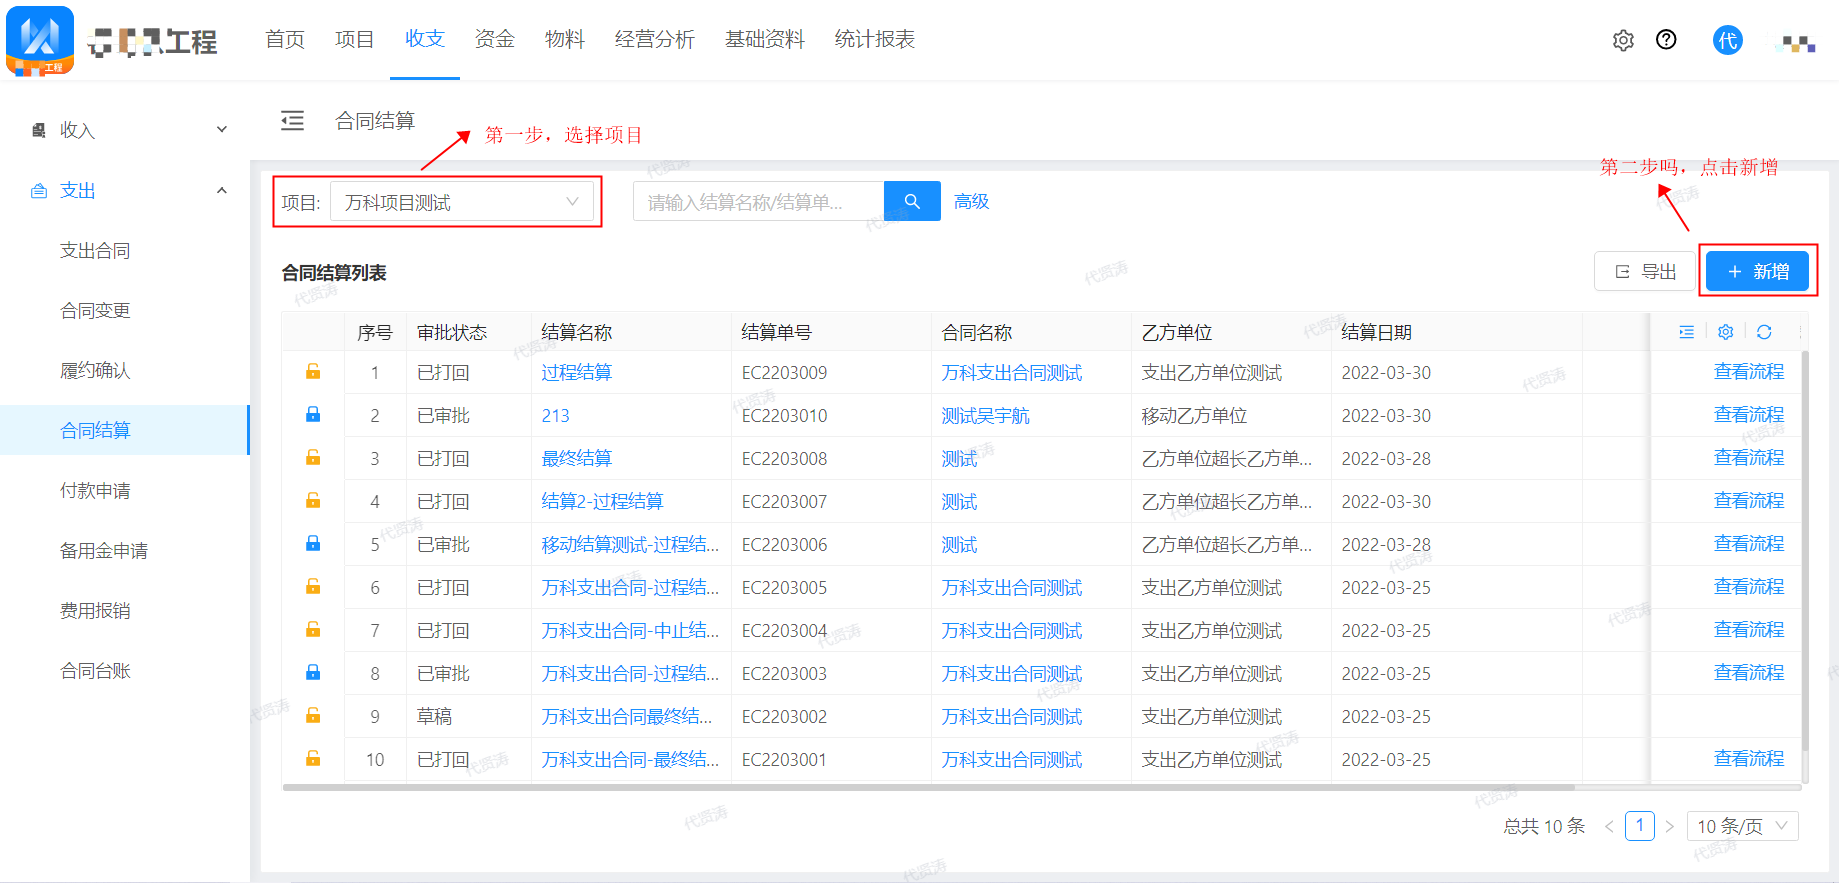Image resolution: width=1839 pixels, height=883 pixels.
Task: Click the table's vertical scrollbar
Action: click(x=1804, y=550)
